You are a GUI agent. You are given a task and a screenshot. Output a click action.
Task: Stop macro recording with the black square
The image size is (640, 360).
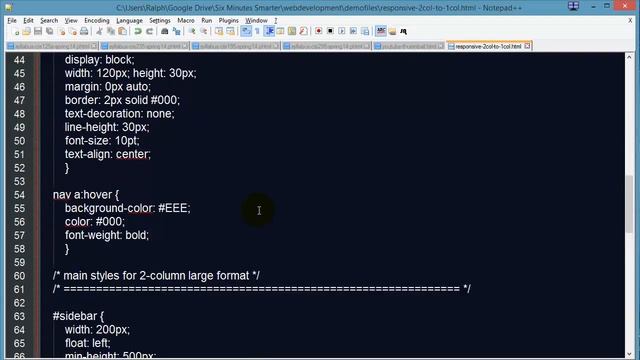pyautogui.click(x=330, y=31)
